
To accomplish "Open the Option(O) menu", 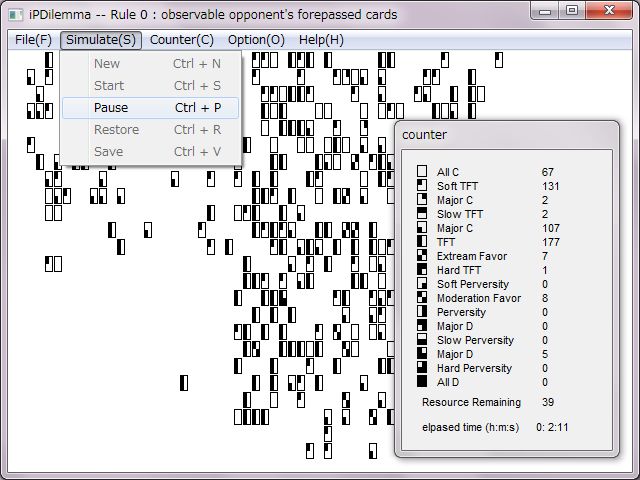I will coord(256,40).
